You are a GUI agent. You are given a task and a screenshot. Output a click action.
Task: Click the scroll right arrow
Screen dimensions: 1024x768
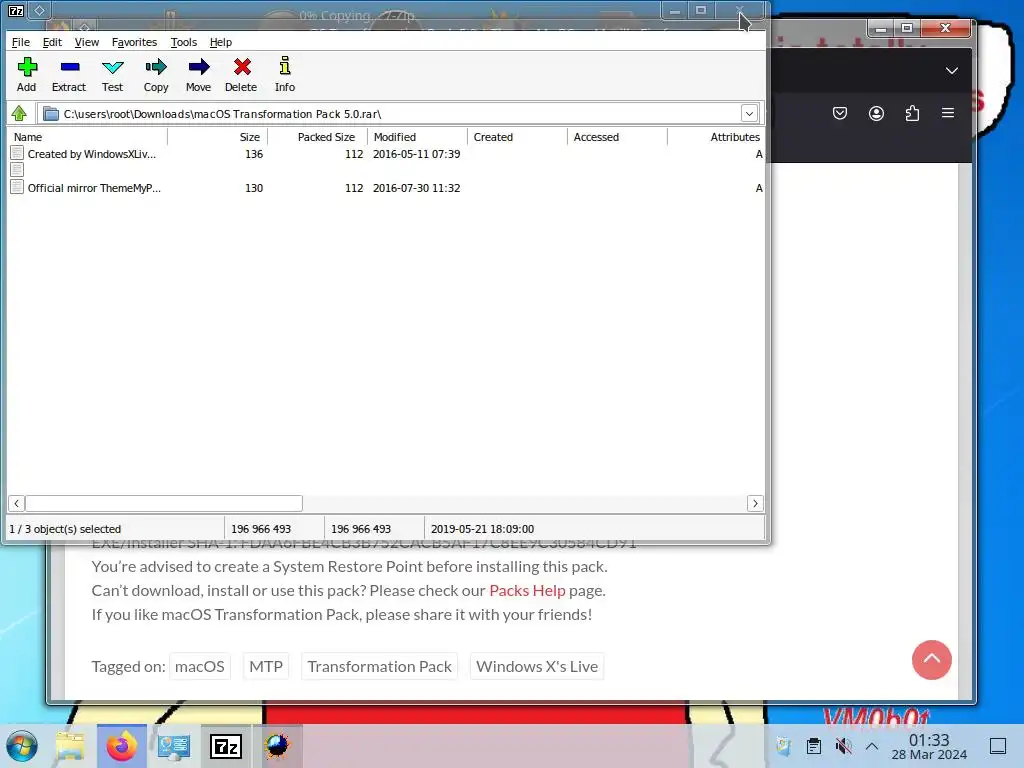pyautogui.click(x=755, y=503)
